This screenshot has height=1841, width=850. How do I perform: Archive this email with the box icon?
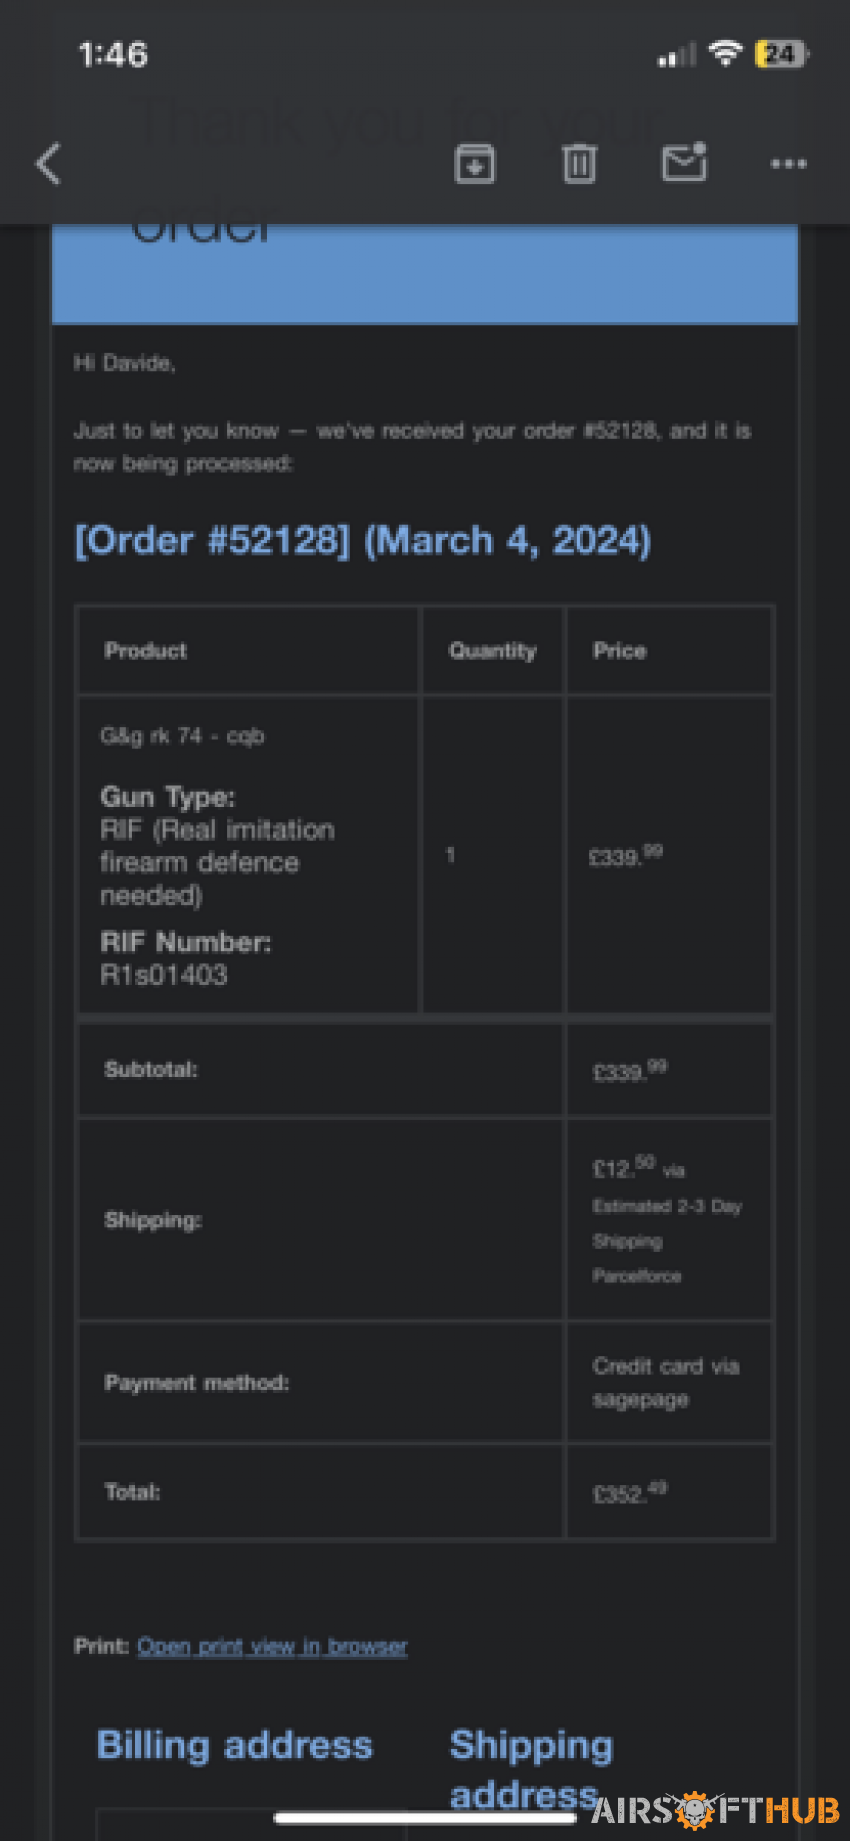tap(475, 163)
